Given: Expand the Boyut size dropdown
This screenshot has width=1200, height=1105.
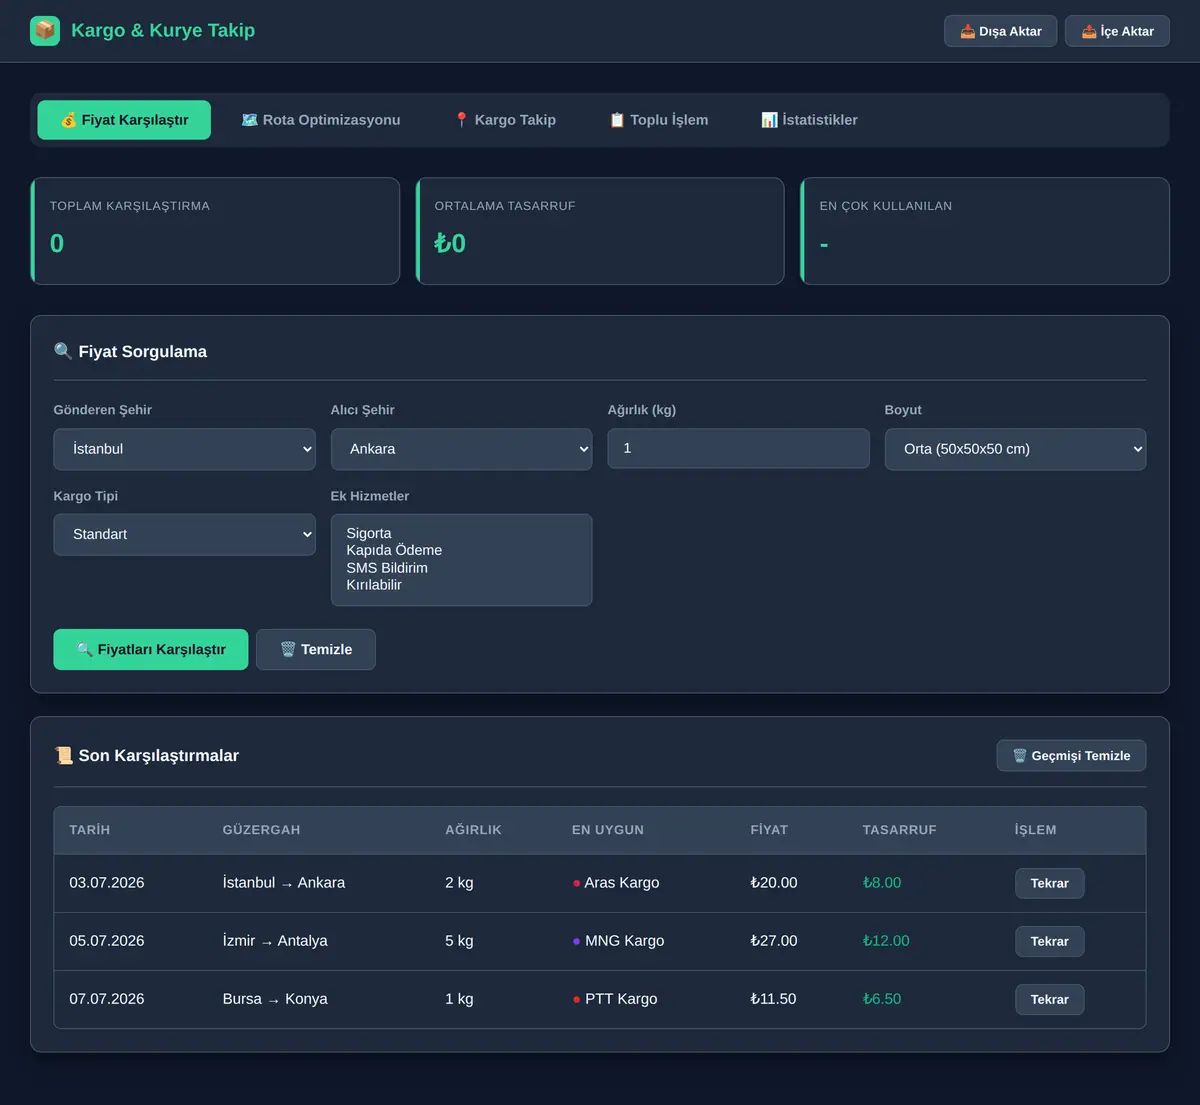Looking at the screenshot, I should click(x=1015, y=449).
